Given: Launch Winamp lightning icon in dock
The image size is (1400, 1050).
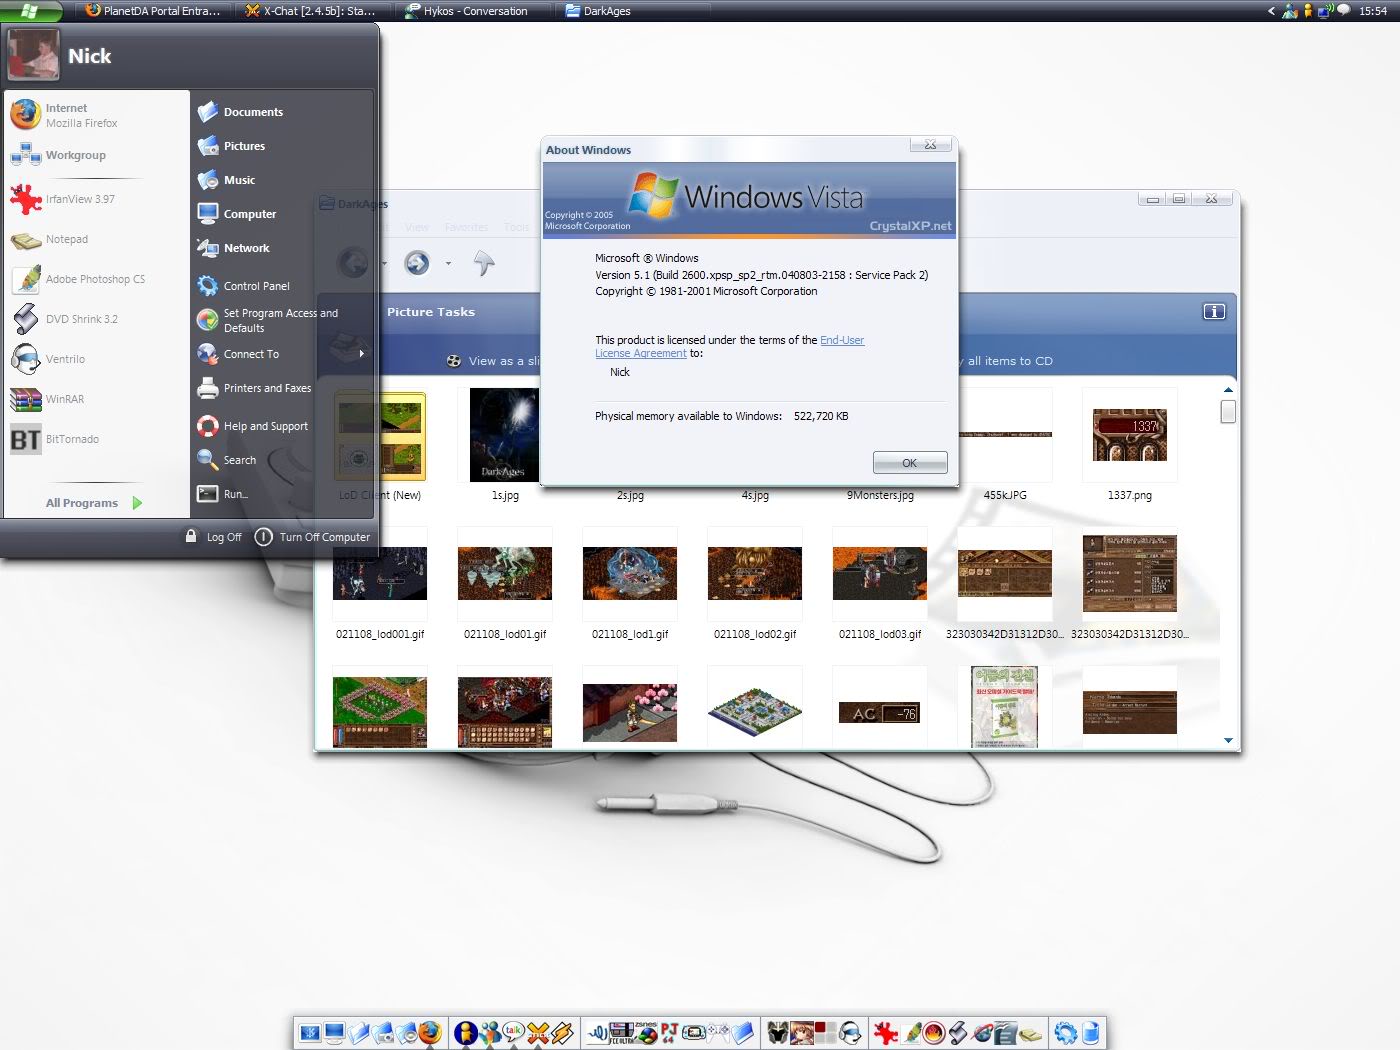Looking at the screenshot, I should pos(562,1033).
